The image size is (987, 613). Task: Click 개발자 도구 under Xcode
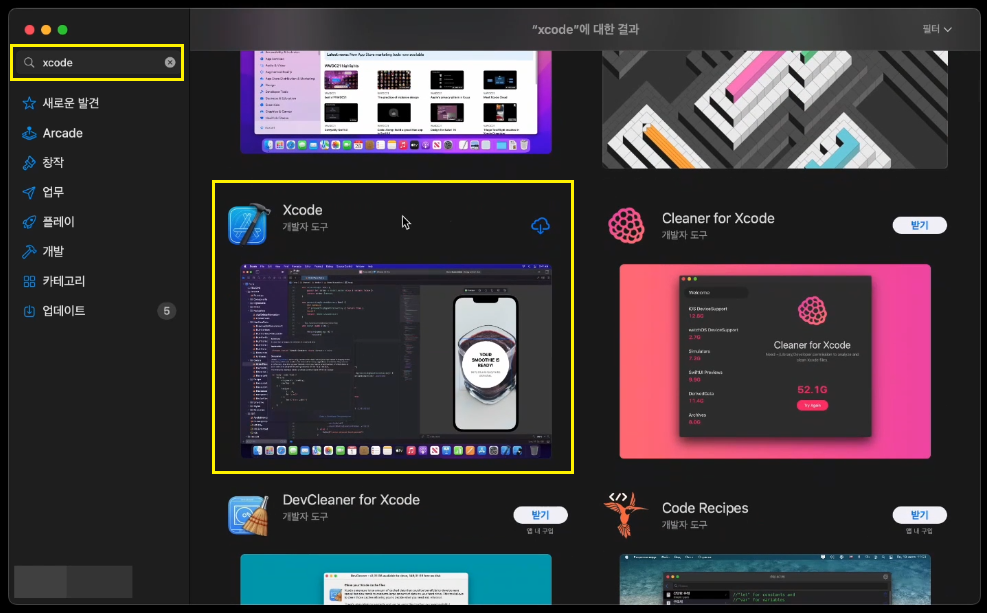(305, 227)
